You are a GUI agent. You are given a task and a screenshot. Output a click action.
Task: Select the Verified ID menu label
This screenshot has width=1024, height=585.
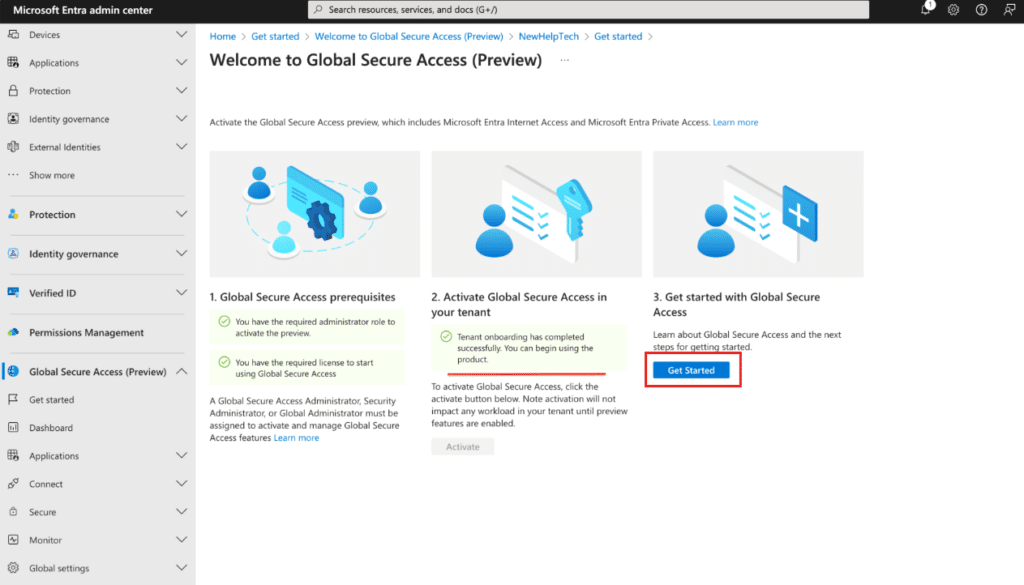[x=52, y=293]
